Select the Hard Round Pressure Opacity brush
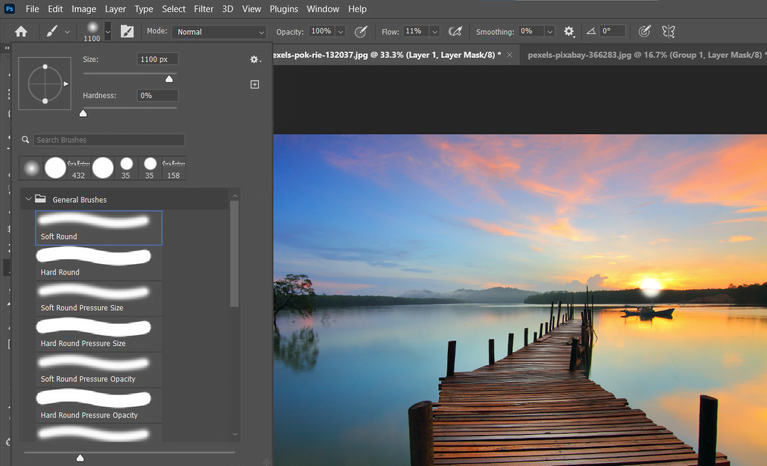This screenshot has height=466, width=767. point(99,406)
